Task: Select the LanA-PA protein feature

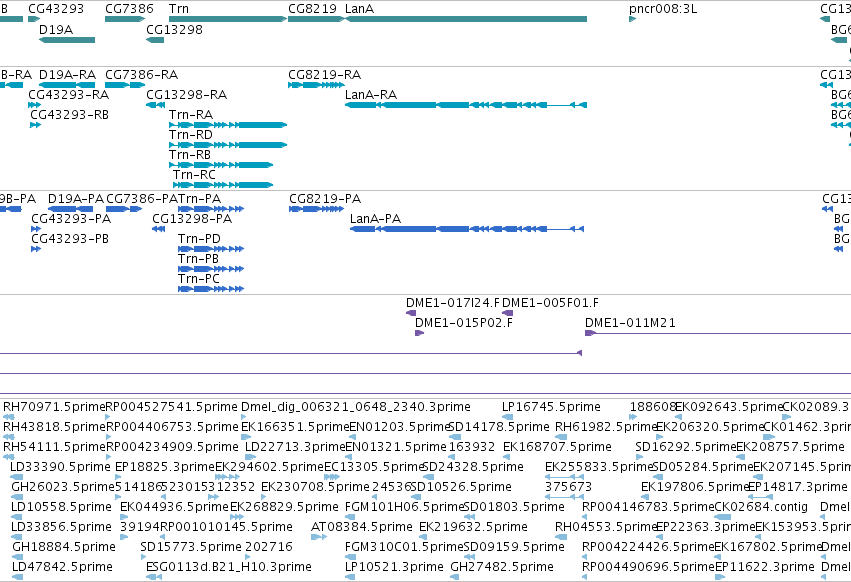Action: coord(467,229)
